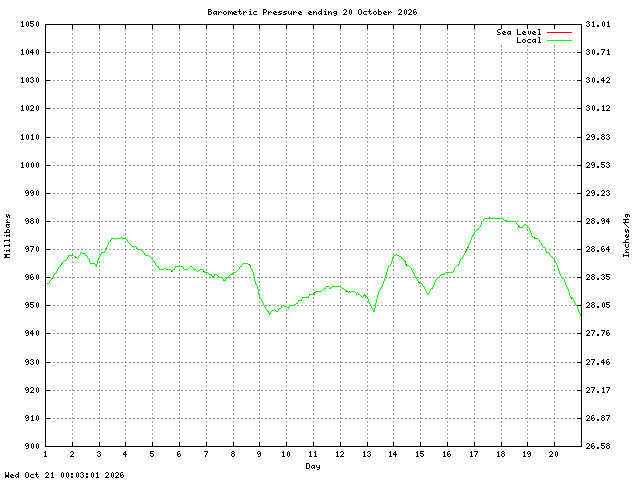Click the 960 millibars tick label
Viewport: 640px width, 480px height.
32,278
